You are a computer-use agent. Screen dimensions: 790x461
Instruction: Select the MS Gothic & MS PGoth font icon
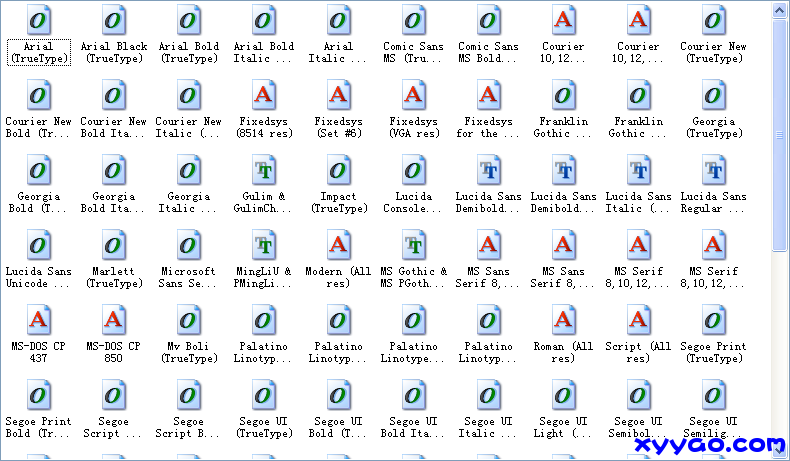click(414, 245)
